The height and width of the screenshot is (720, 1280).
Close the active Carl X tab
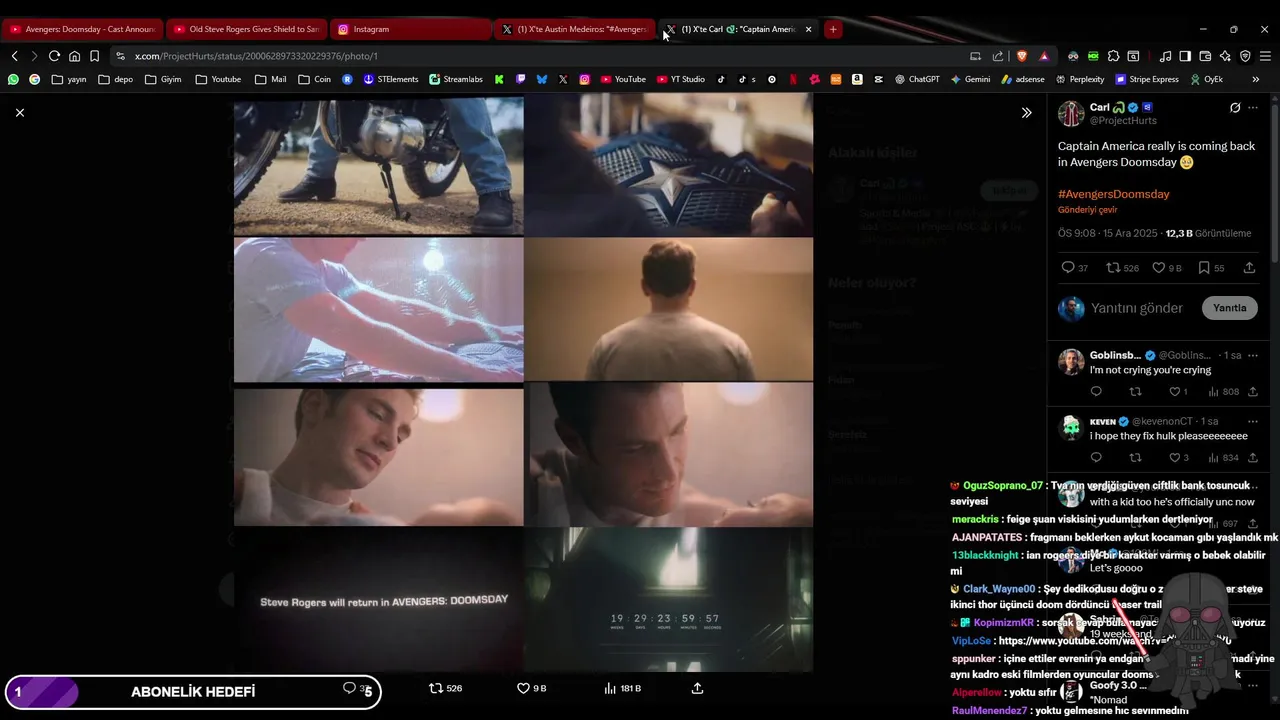(x=808, y=29)
